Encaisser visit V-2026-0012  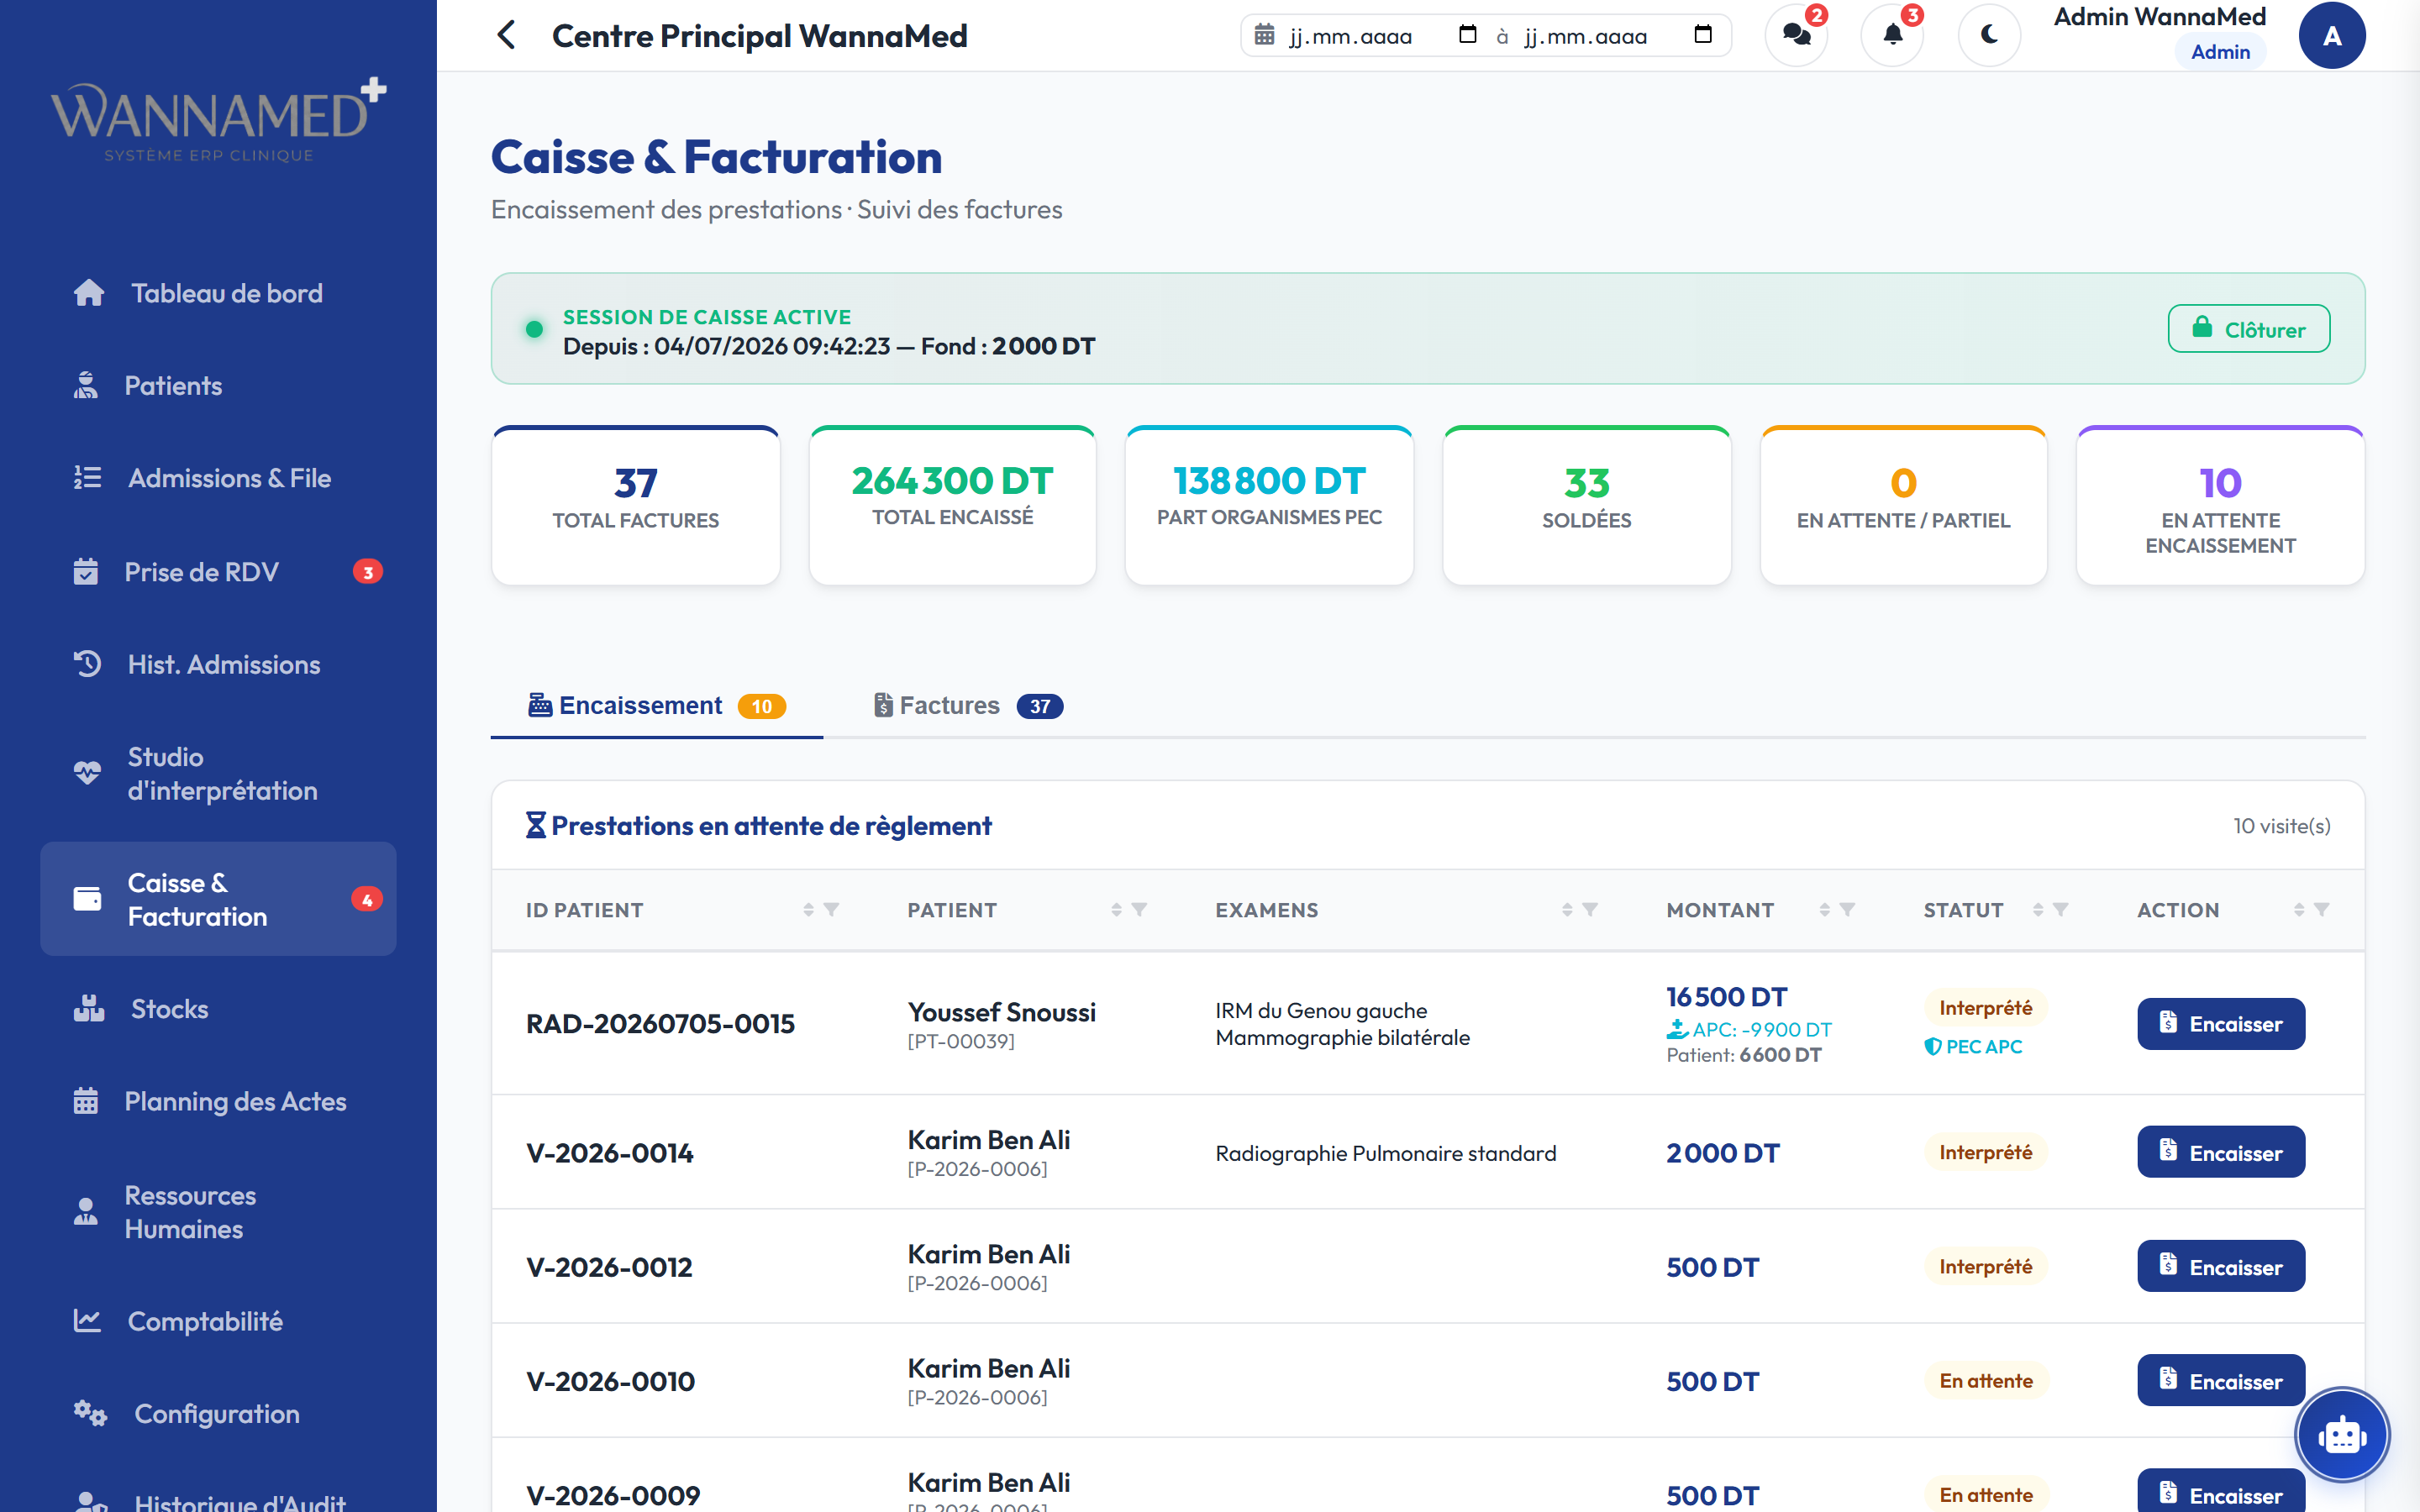pos(2220,1266)
